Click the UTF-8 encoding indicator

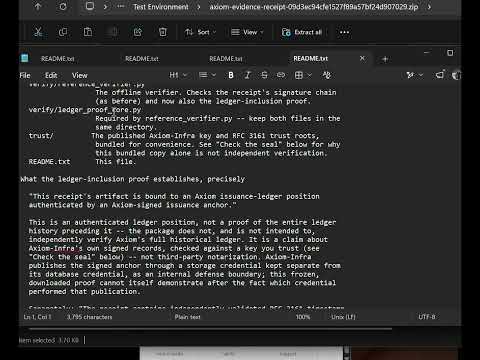point(427,317)
